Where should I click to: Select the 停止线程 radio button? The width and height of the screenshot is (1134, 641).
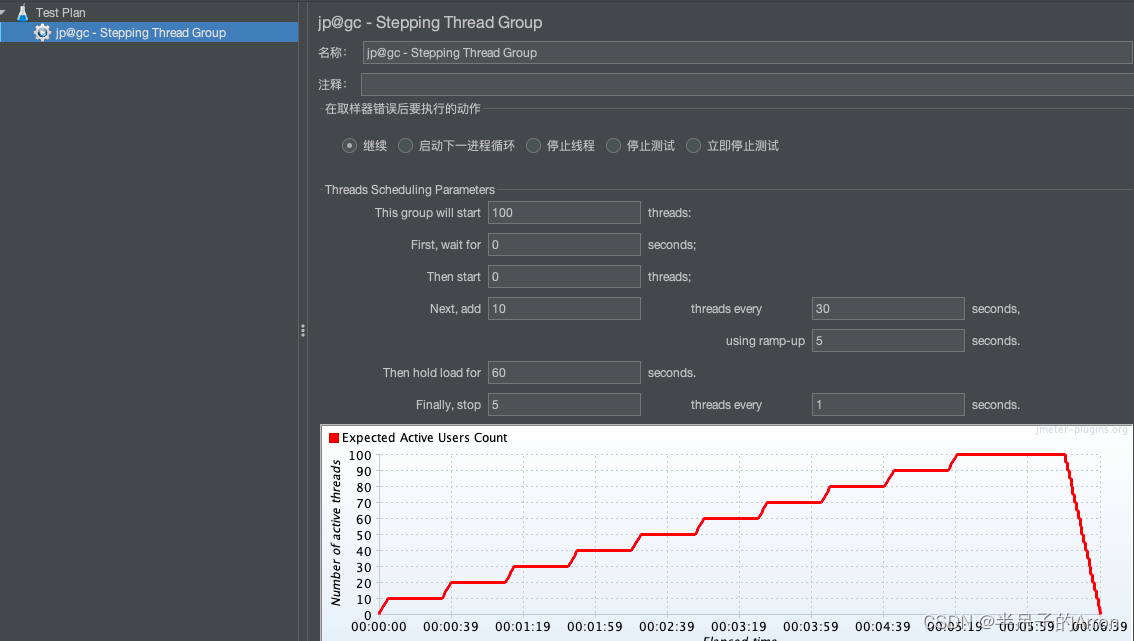533,145
